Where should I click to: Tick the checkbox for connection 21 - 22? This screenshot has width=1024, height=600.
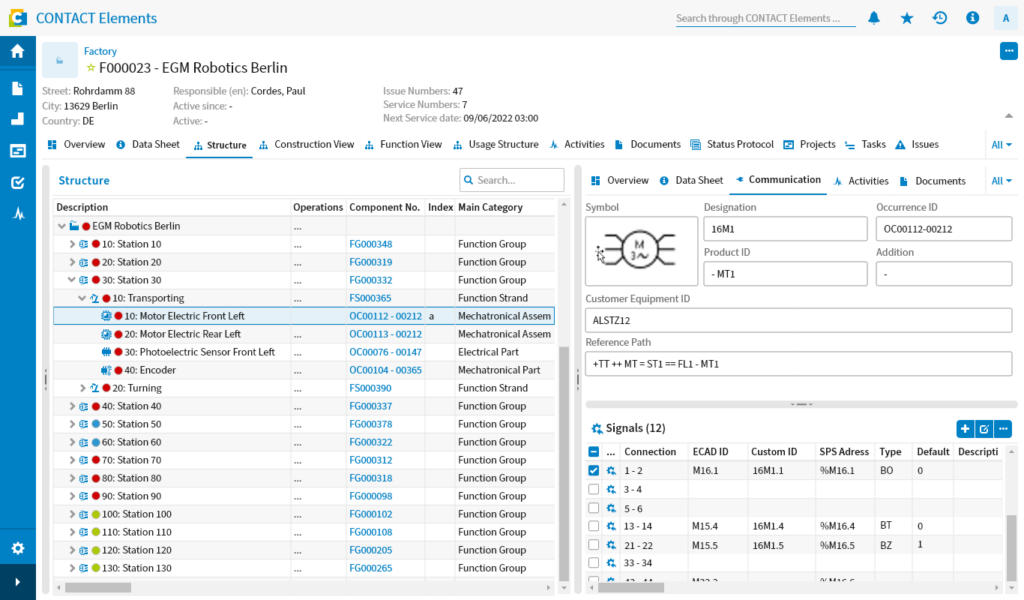click(x=594, y=544)
